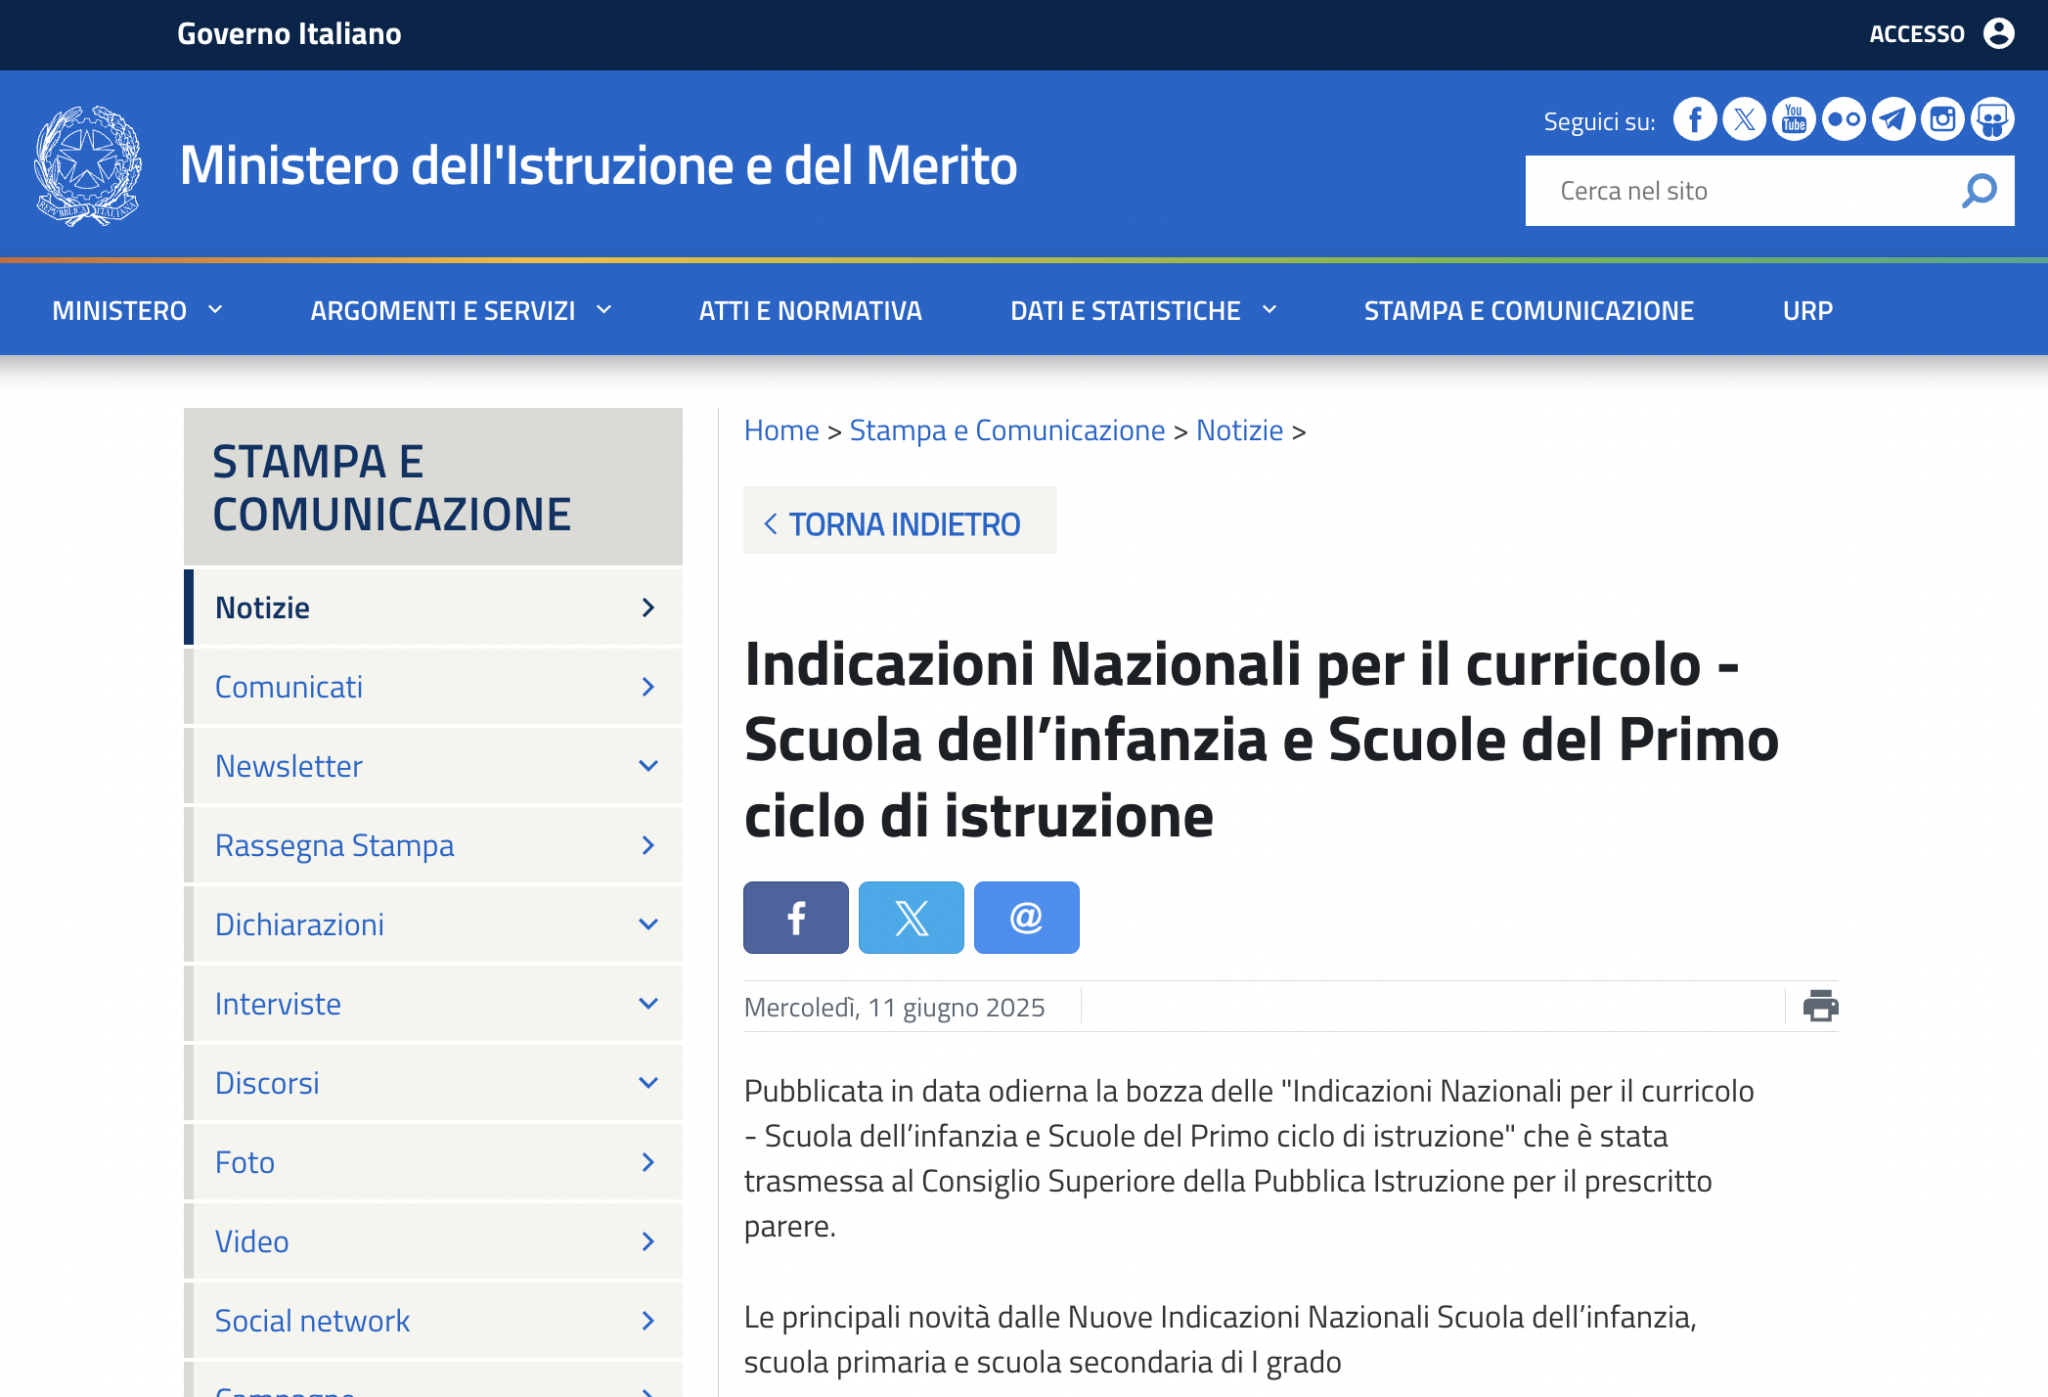The image size is (2048, 1397).
Task: Open Video sidebar item
Action: click(434, 1241)
